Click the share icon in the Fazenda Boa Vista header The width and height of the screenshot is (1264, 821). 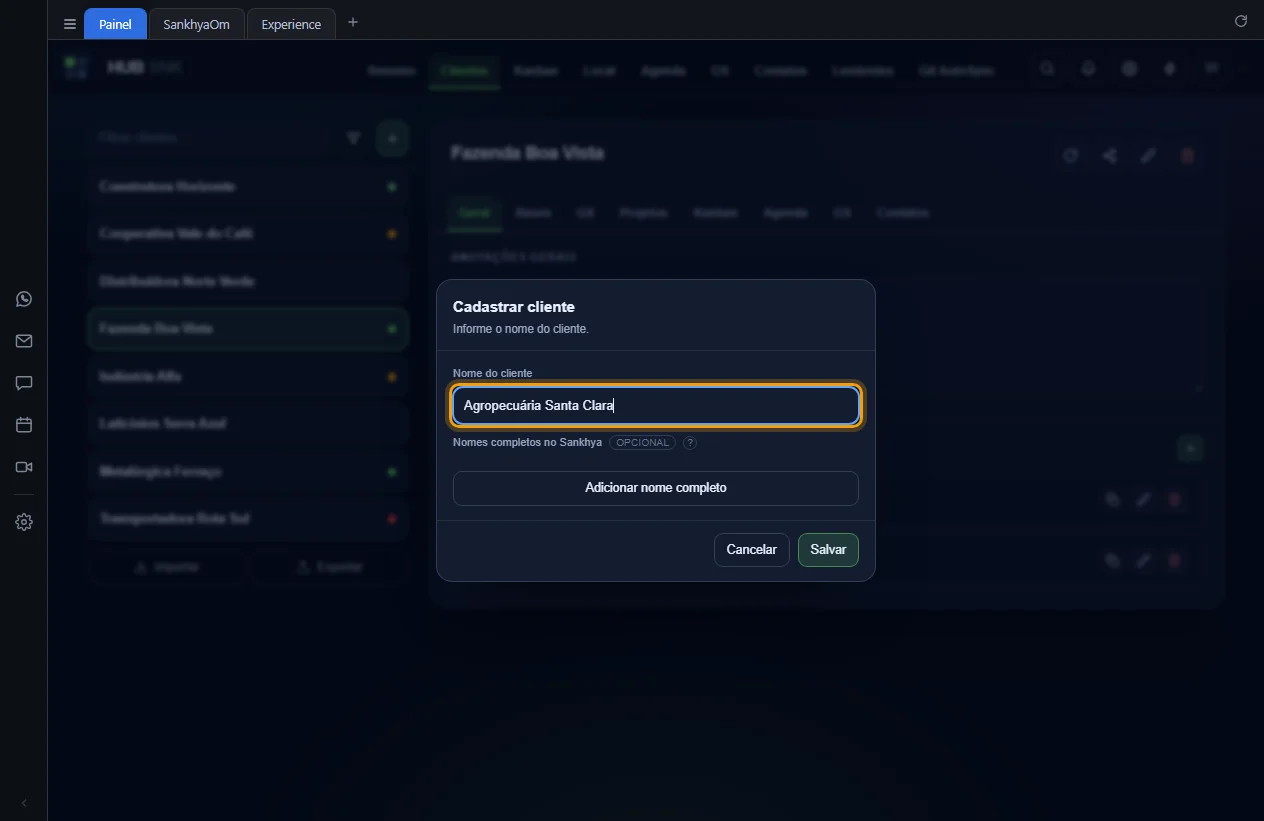click(1109, 155)
